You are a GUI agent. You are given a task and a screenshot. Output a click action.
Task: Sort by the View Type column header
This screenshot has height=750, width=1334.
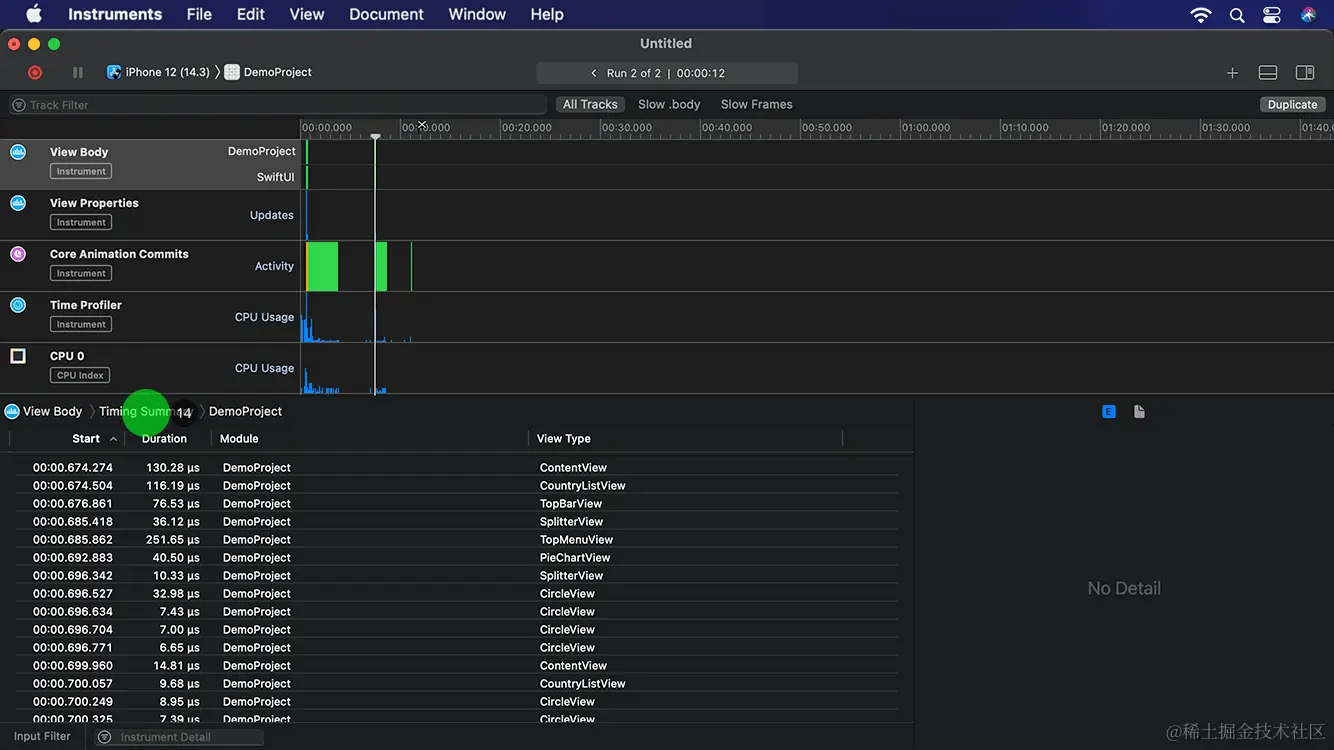pyautogui.click(x=564, y=438)
